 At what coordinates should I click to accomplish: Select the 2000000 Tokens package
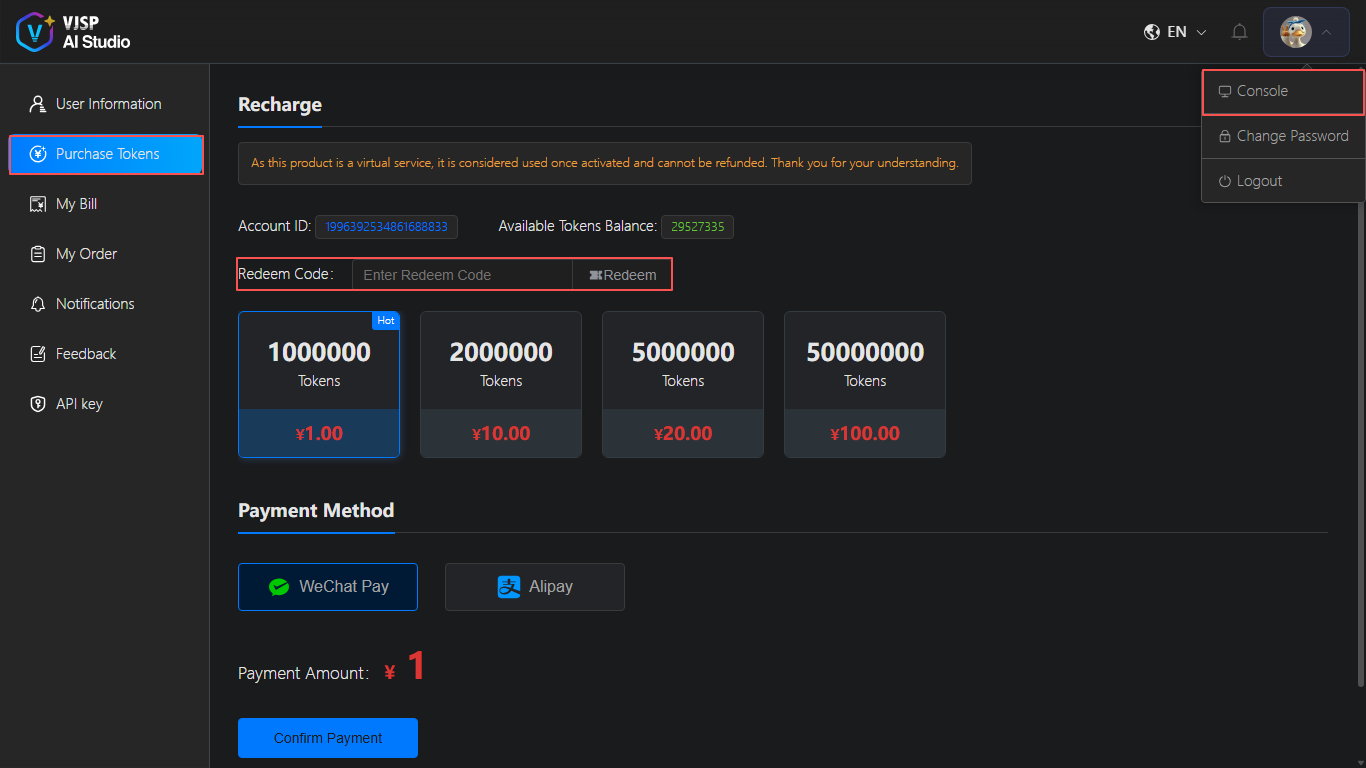coord(501,384)
